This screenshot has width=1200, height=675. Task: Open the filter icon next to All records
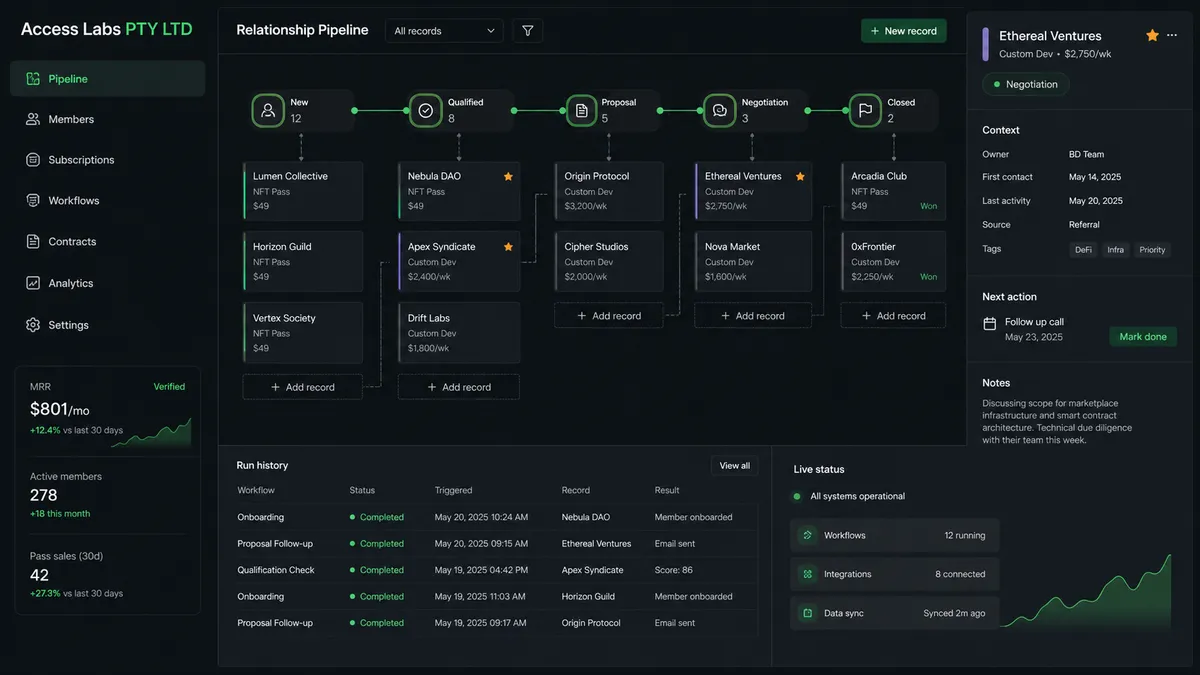528,31
